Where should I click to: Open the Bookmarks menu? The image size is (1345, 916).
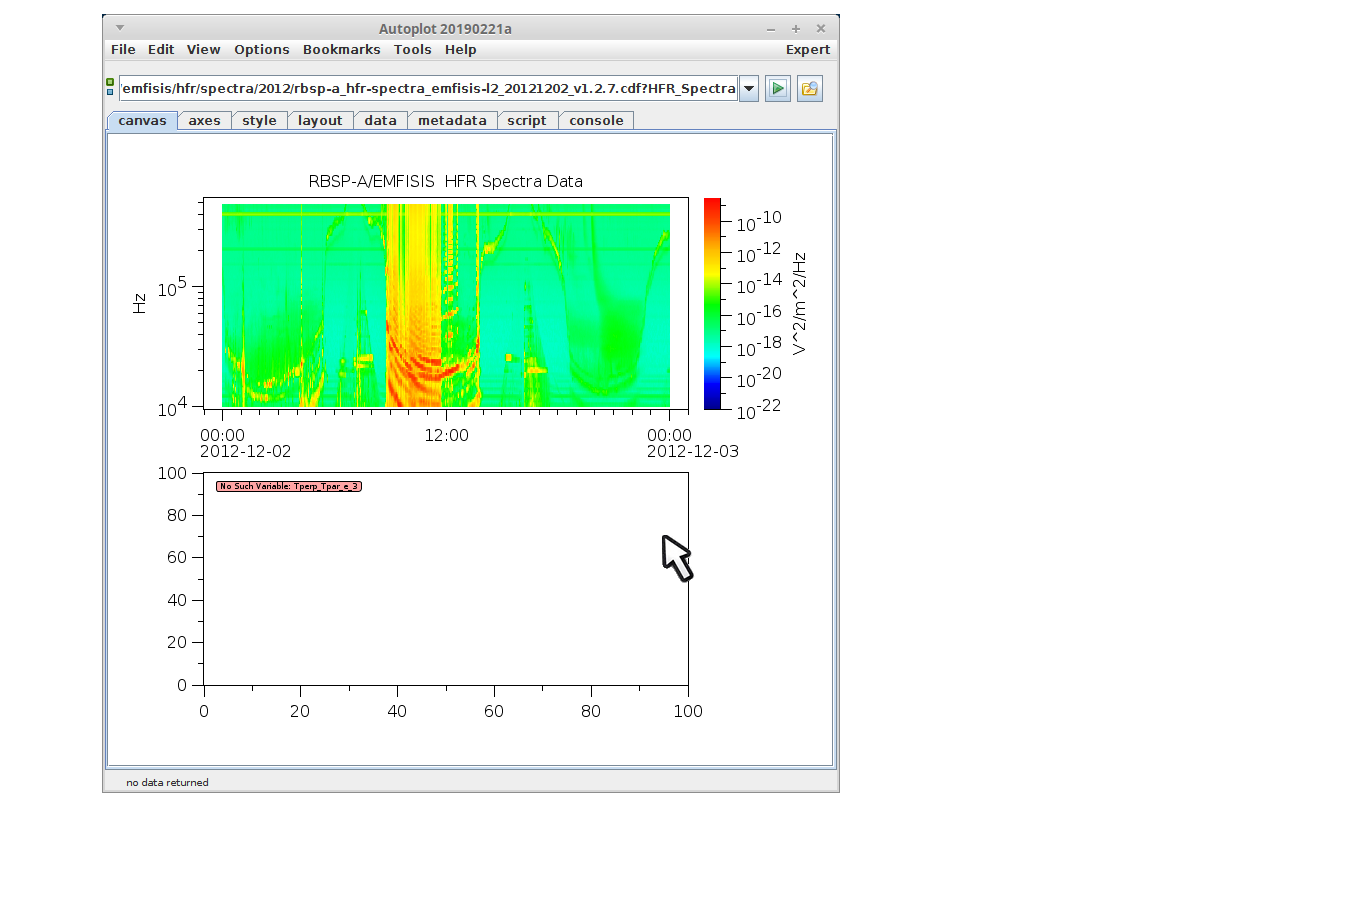click(x=341, y=50)
